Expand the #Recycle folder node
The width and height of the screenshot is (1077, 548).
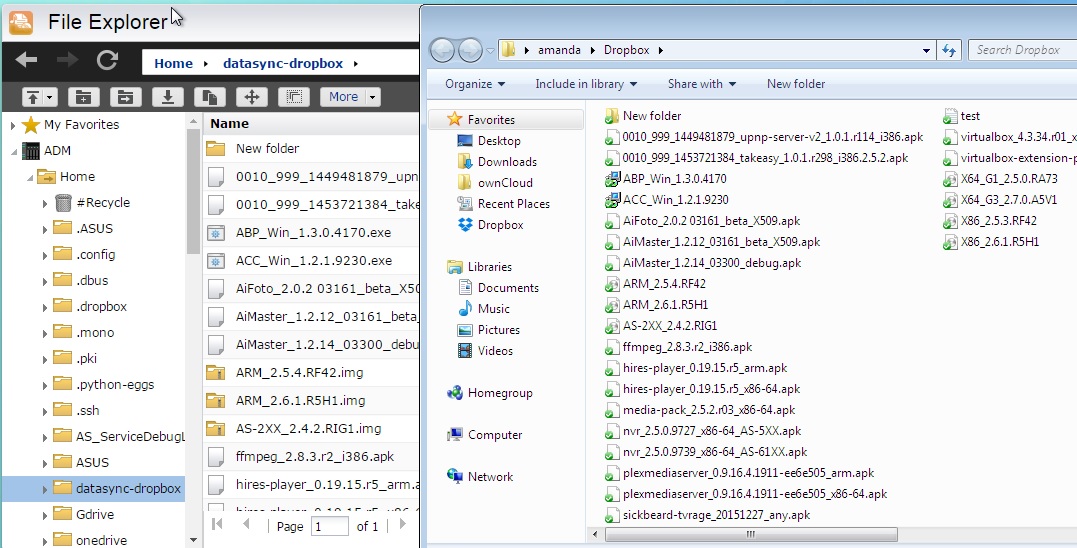[45, 203]
